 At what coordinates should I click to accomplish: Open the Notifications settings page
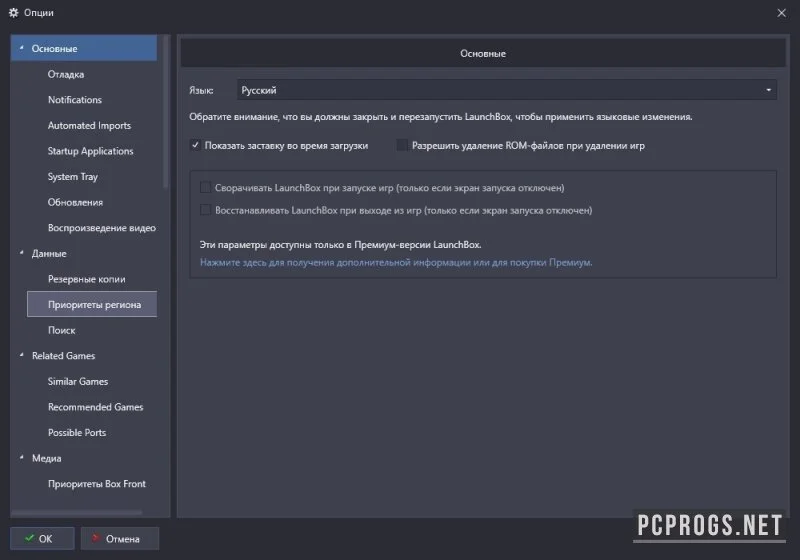tap(75, 100)
